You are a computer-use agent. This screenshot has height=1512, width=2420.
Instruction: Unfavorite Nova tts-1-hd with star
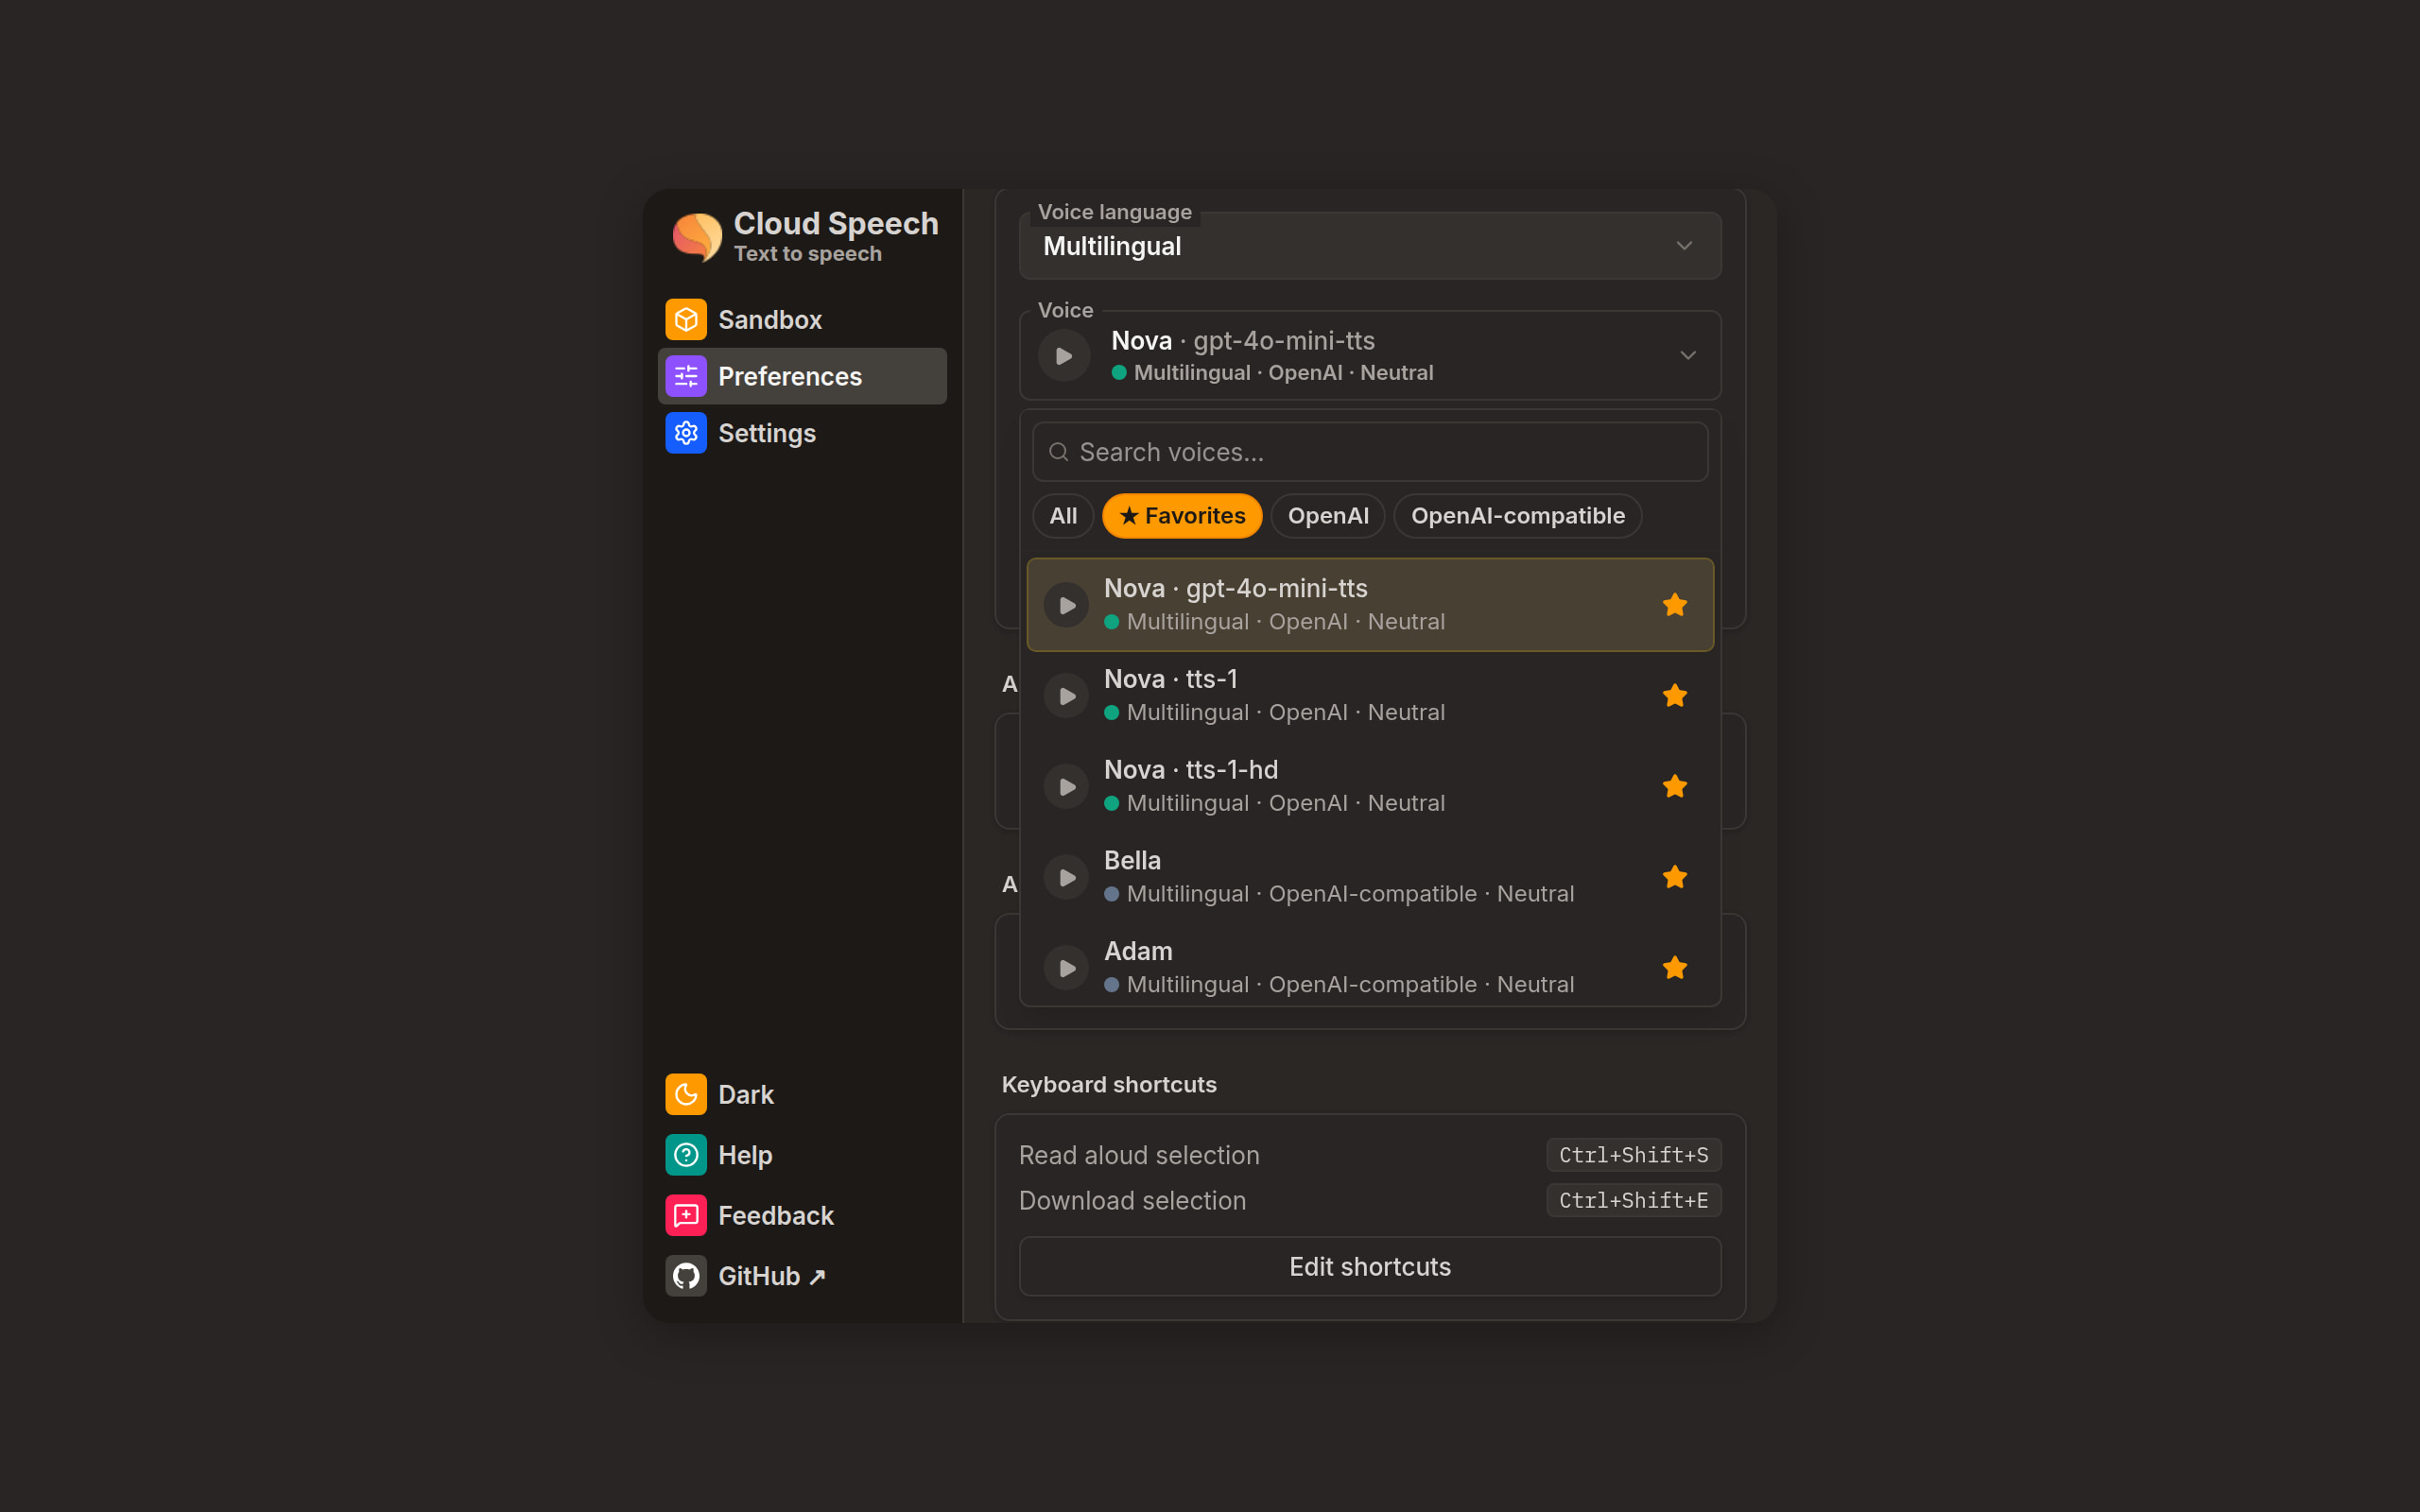click(1675, 787)
